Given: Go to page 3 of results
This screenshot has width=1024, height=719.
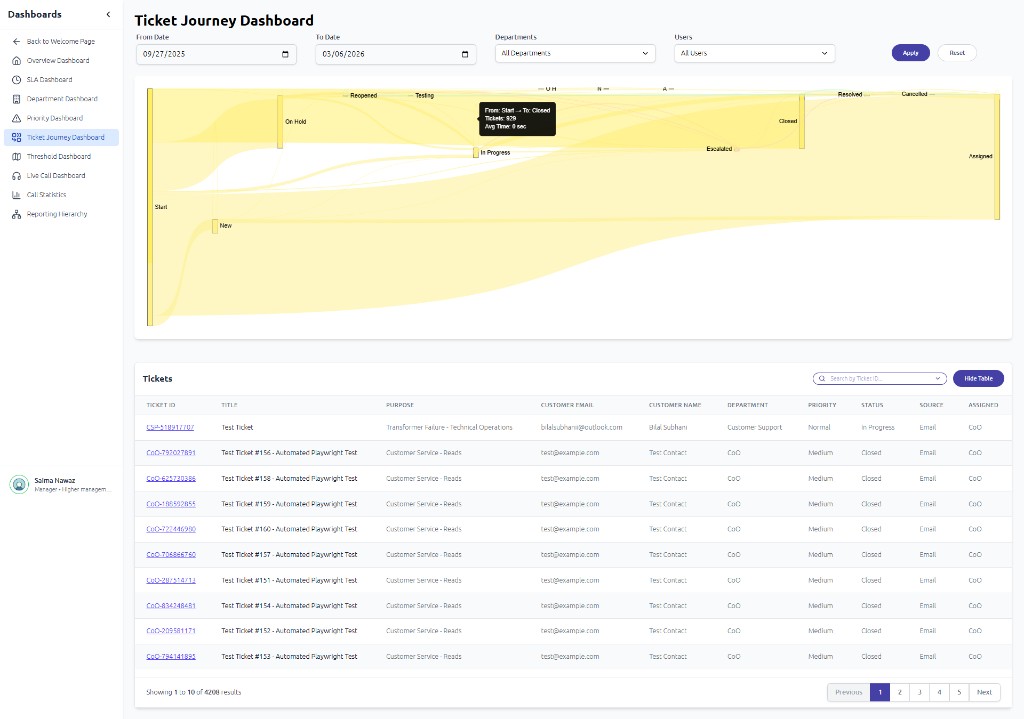Looking at the screenshot, I should pos(919,692).
